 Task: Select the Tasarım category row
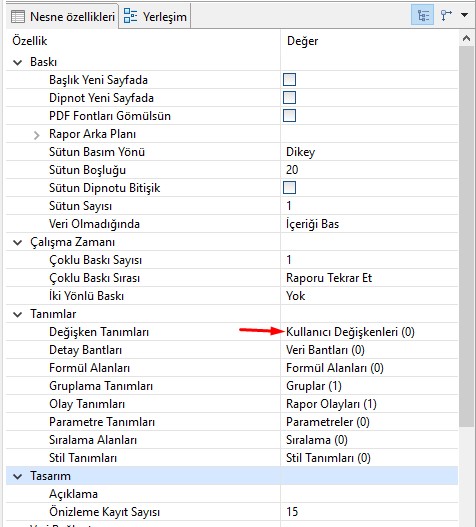(232, 476)
